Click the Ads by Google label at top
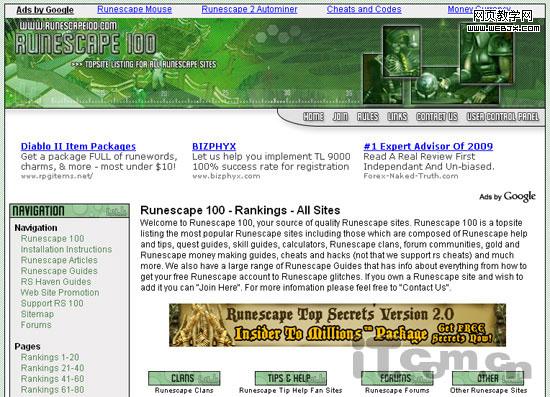Viewport: 550px width, 397px height. tap(45, 10)
